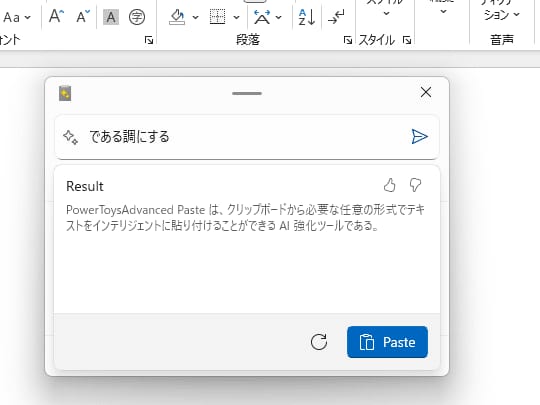Click the paragraph shading paint bucket
Image resolution: width=540 pixels, height=405 pixels.
[x=177, y=17]
